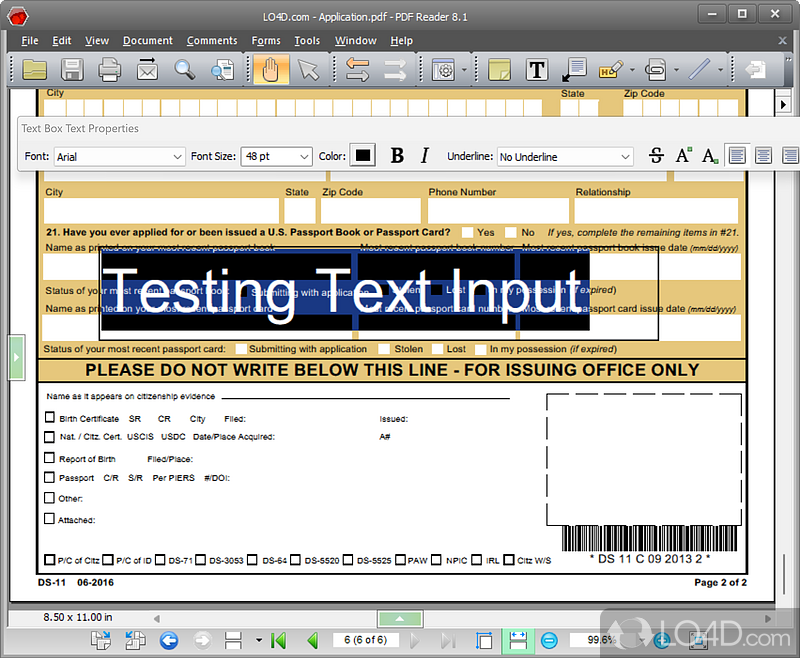The image size is (800, 658).
Task: Click the blue back navigation arrow
Action: [169, 641]
